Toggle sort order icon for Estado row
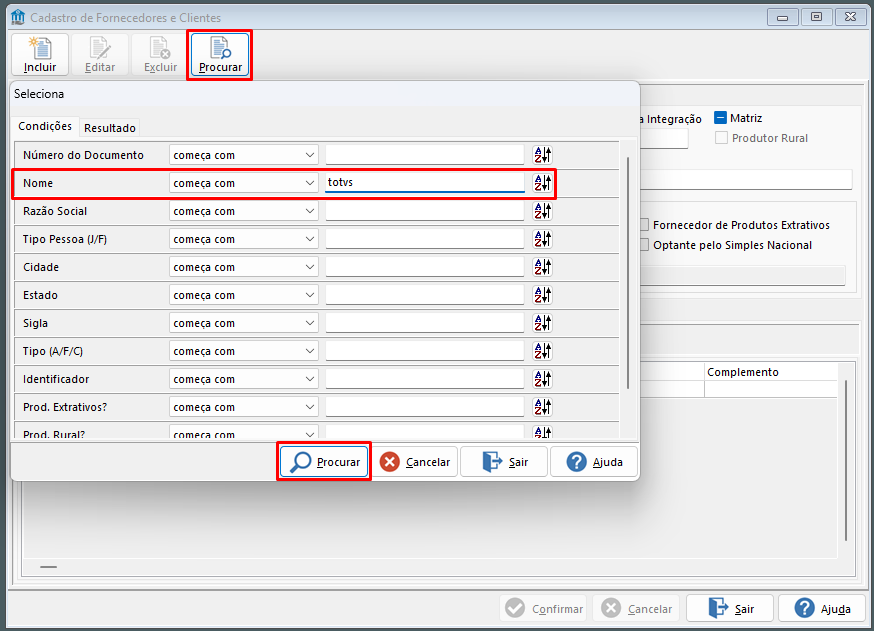Viewport: 874px width, 631px height. [x=542, y=295]
